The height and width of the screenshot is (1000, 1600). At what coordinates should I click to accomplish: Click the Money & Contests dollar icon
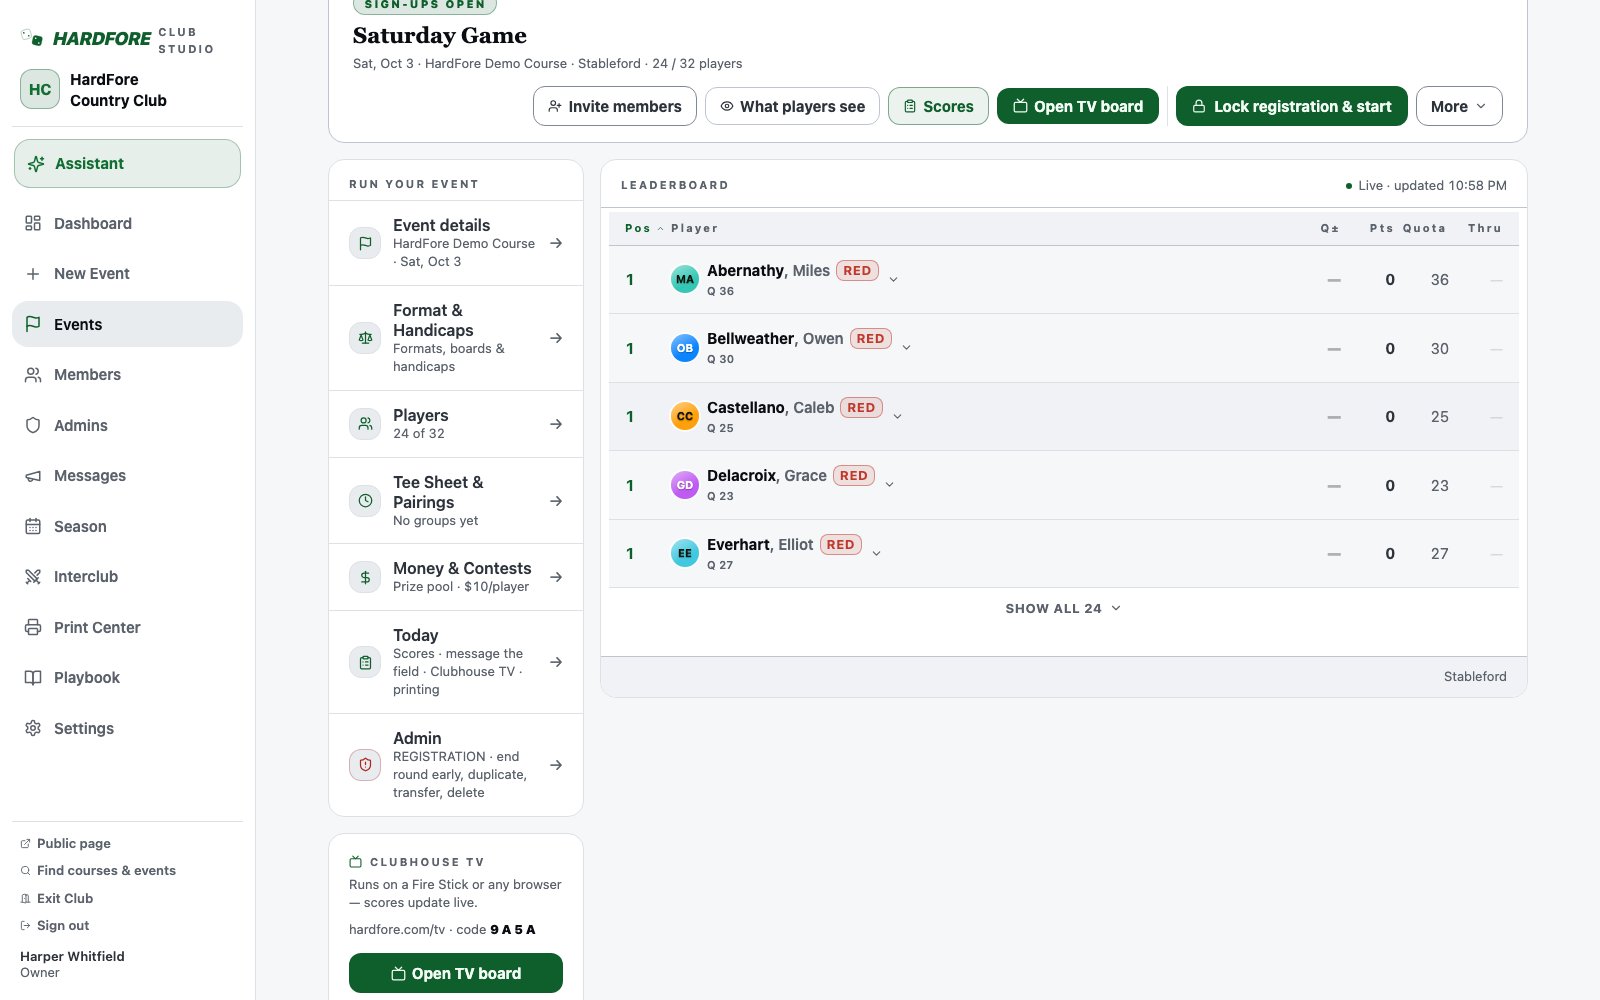pyautogui.click(x=365, y=577)
